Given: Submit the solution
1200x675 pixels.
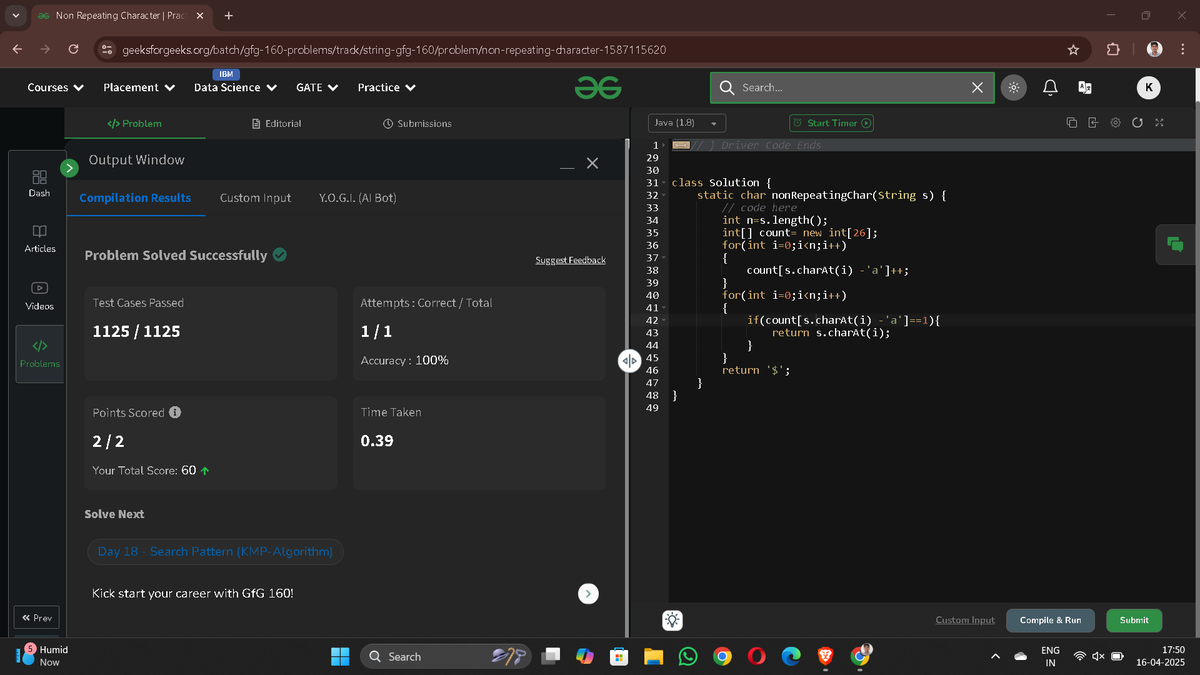Looking at the screenshot, I should [1134, 620].
